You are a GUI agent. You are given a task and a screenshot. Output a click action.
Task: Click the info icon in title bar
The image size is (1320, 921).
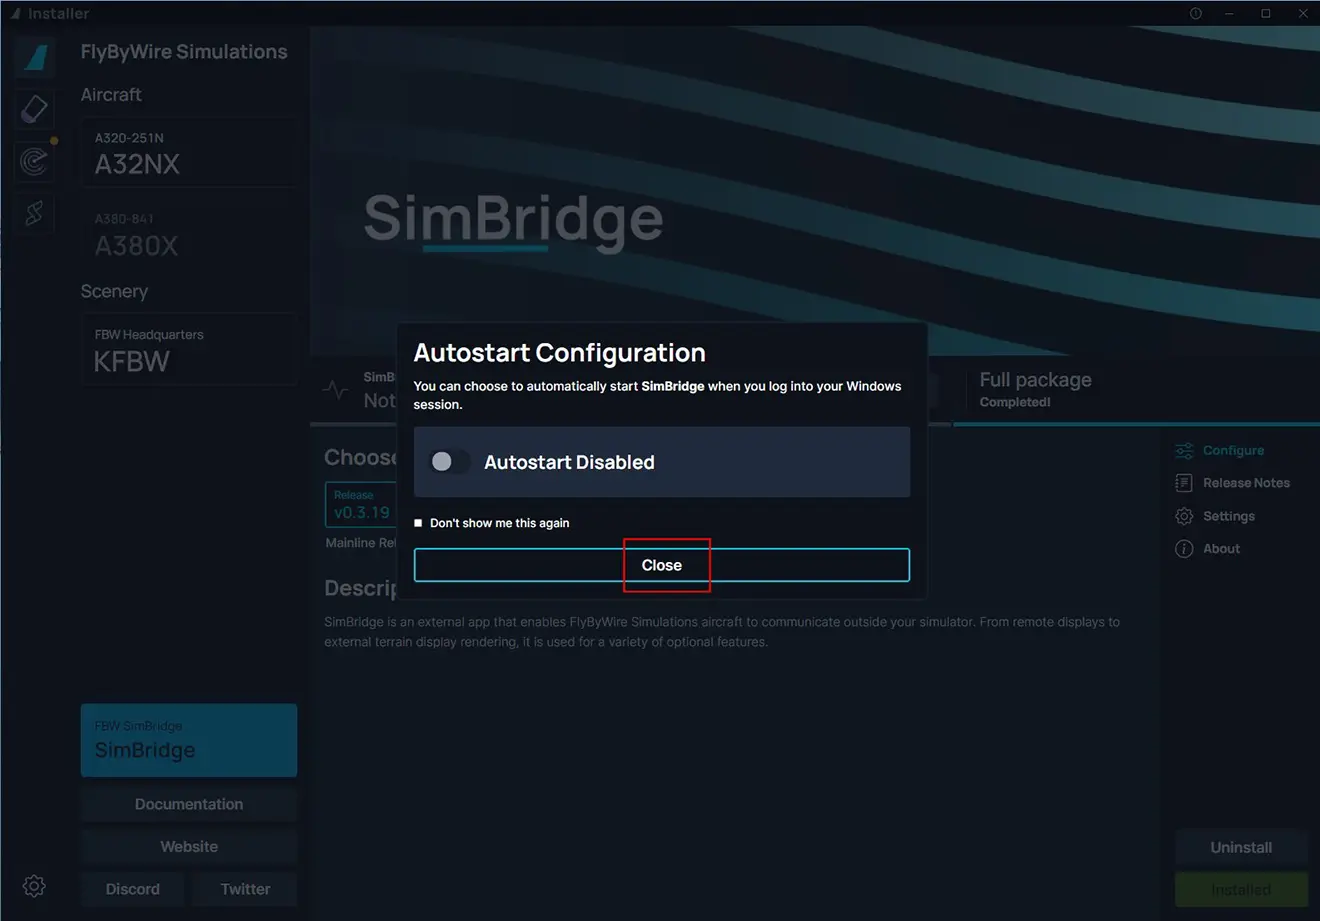(x=1195, y=13)
